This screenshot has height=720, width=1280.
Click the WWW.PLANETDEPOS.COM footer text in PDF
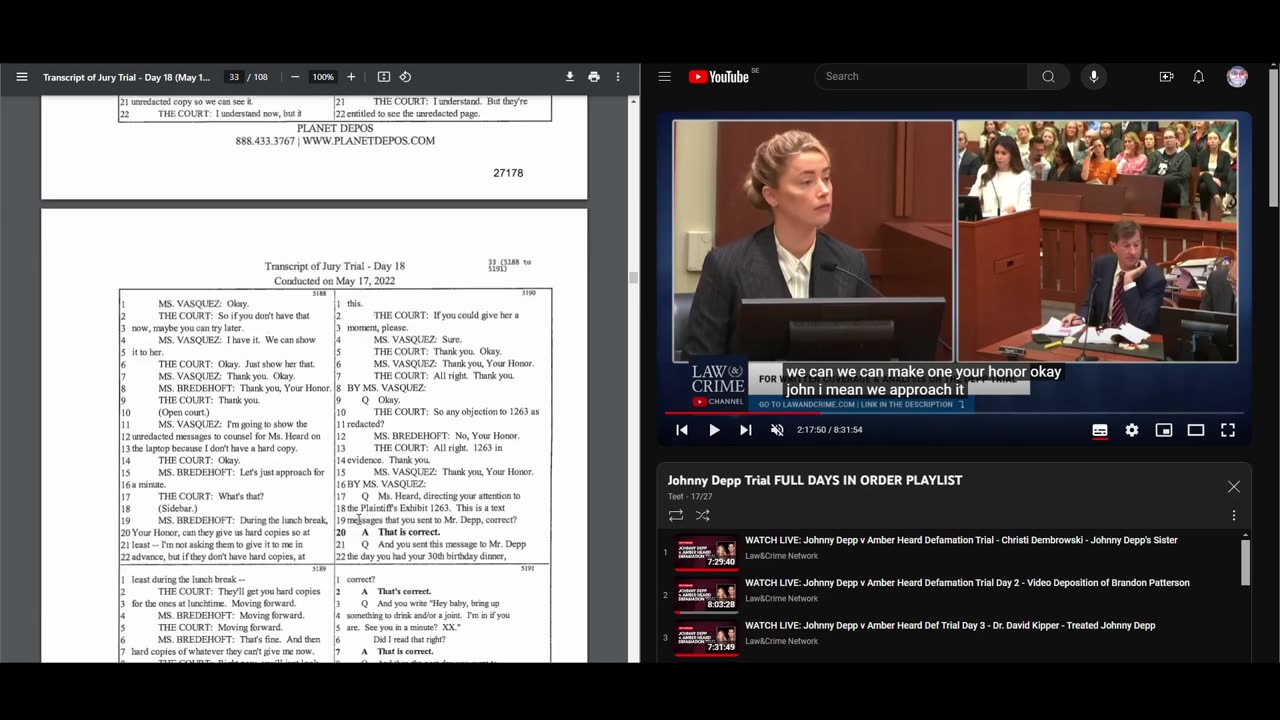(x=368, y=141)
